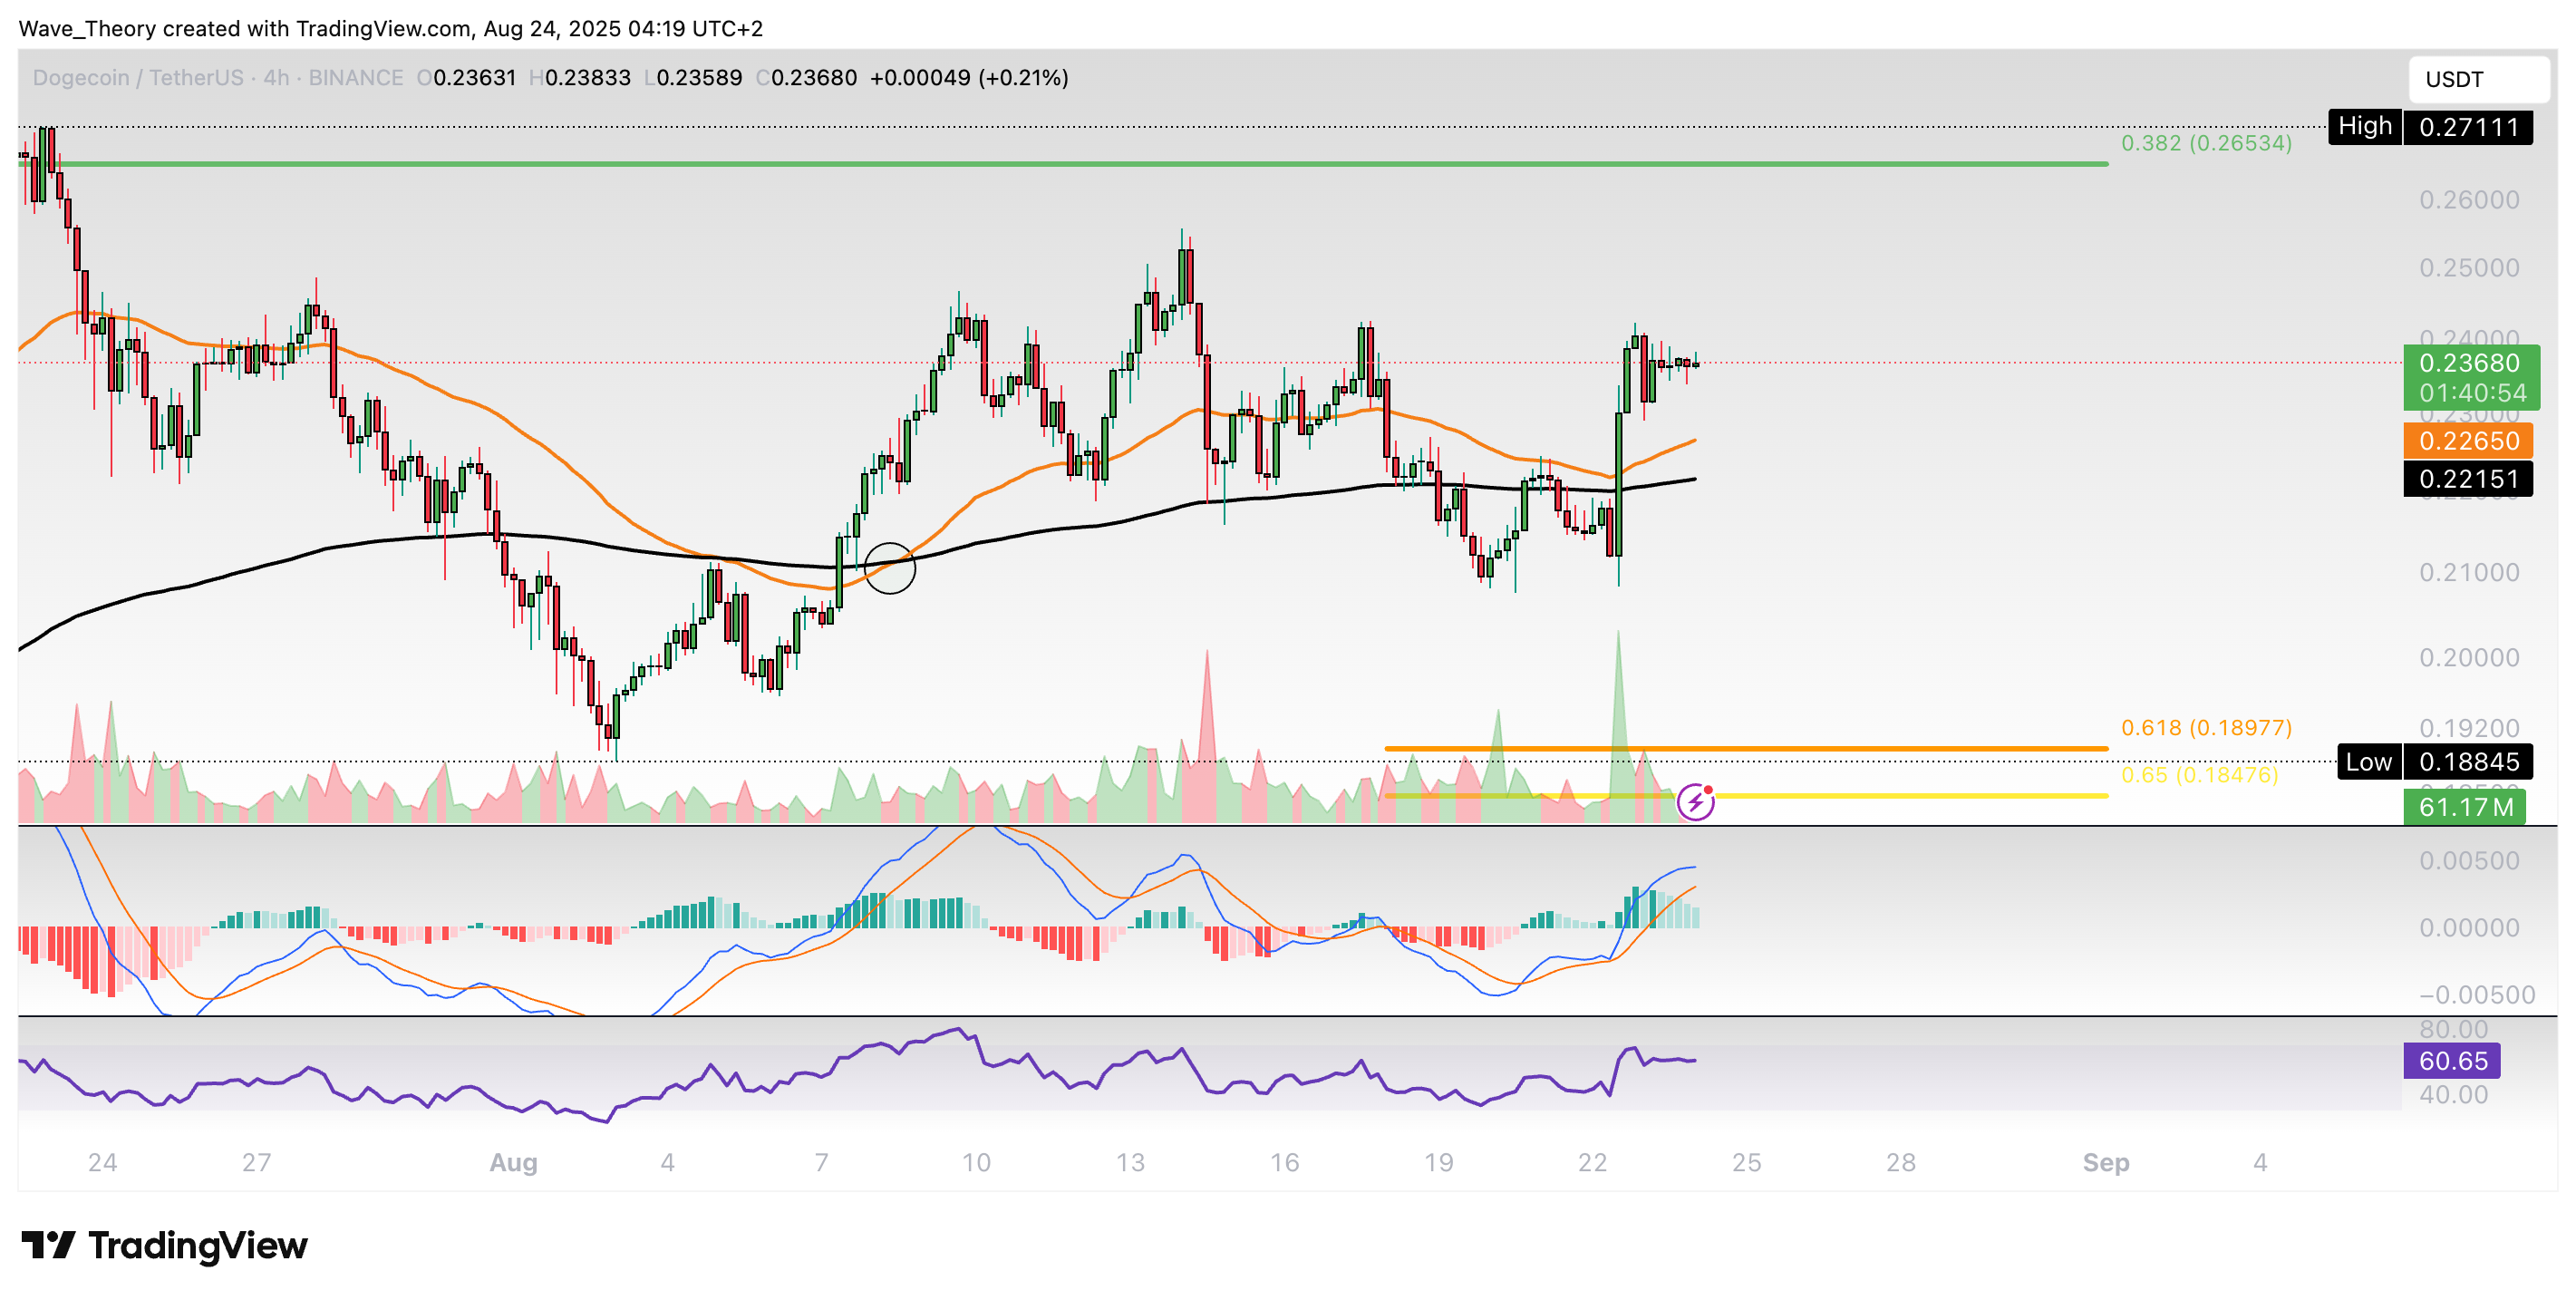
Task: Click the black 0.22151 moving average label
Action: coord(2468,479)
